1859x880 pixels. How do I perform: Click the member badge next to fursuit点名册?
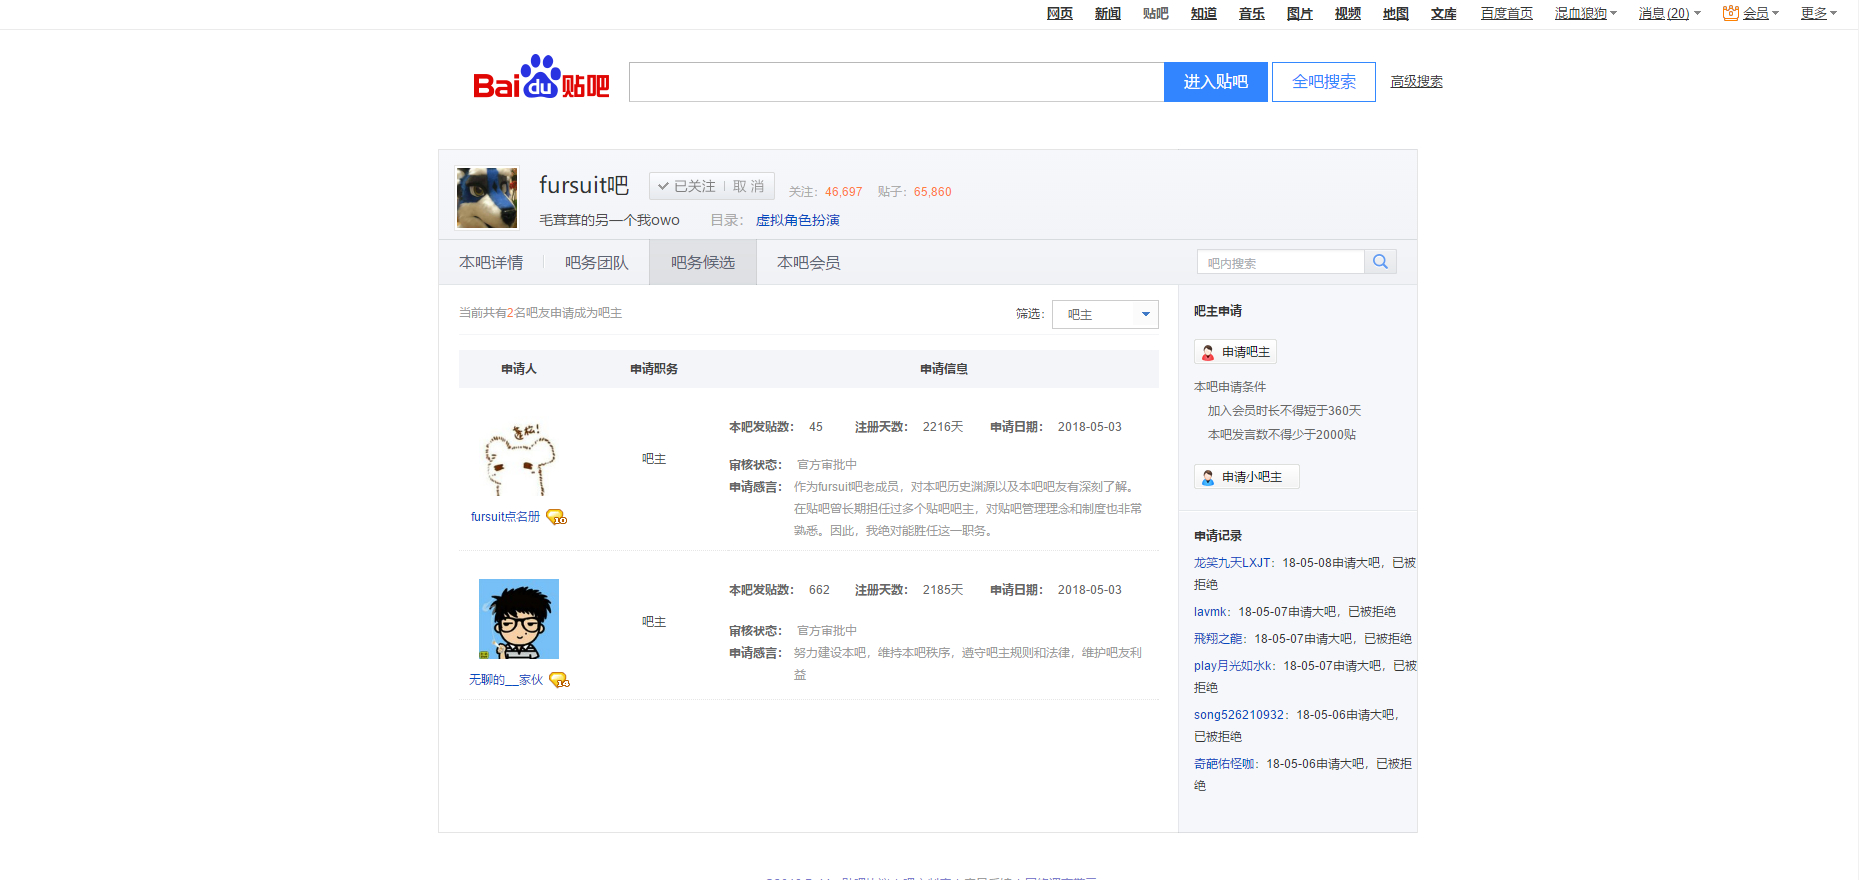tap(556, 517)
